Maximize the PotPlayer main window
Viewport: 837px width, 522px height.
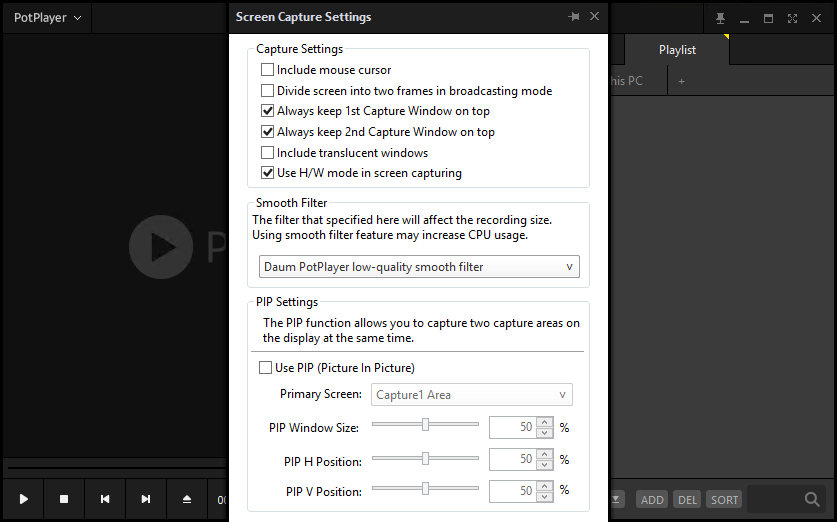768,19
